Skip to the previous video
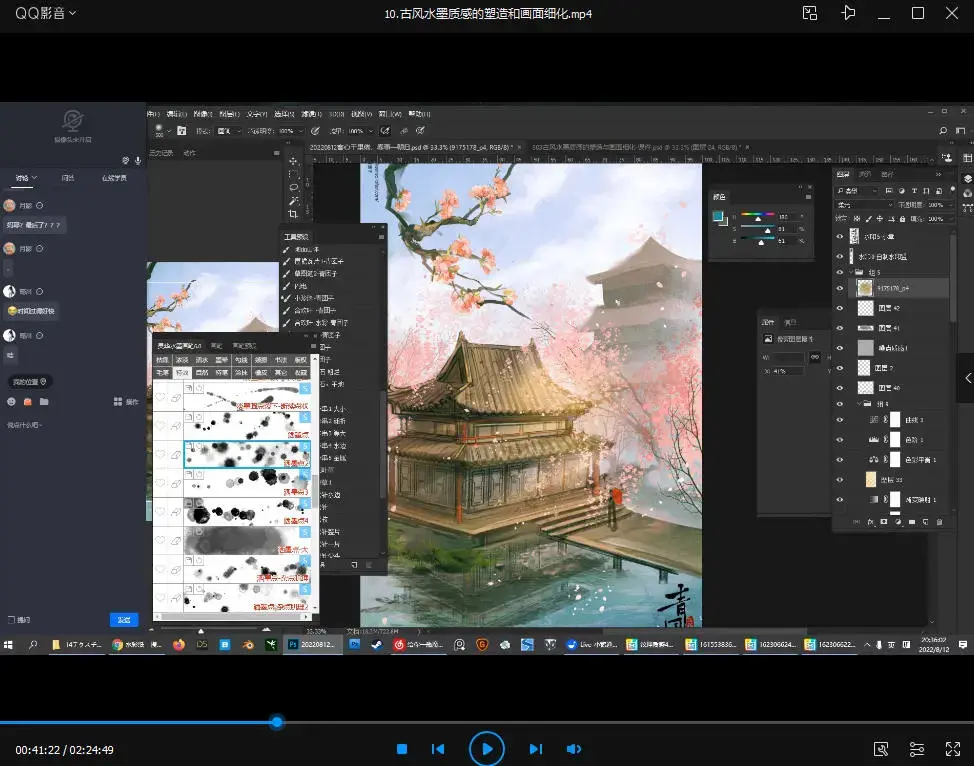 click(x=437, y=749)
